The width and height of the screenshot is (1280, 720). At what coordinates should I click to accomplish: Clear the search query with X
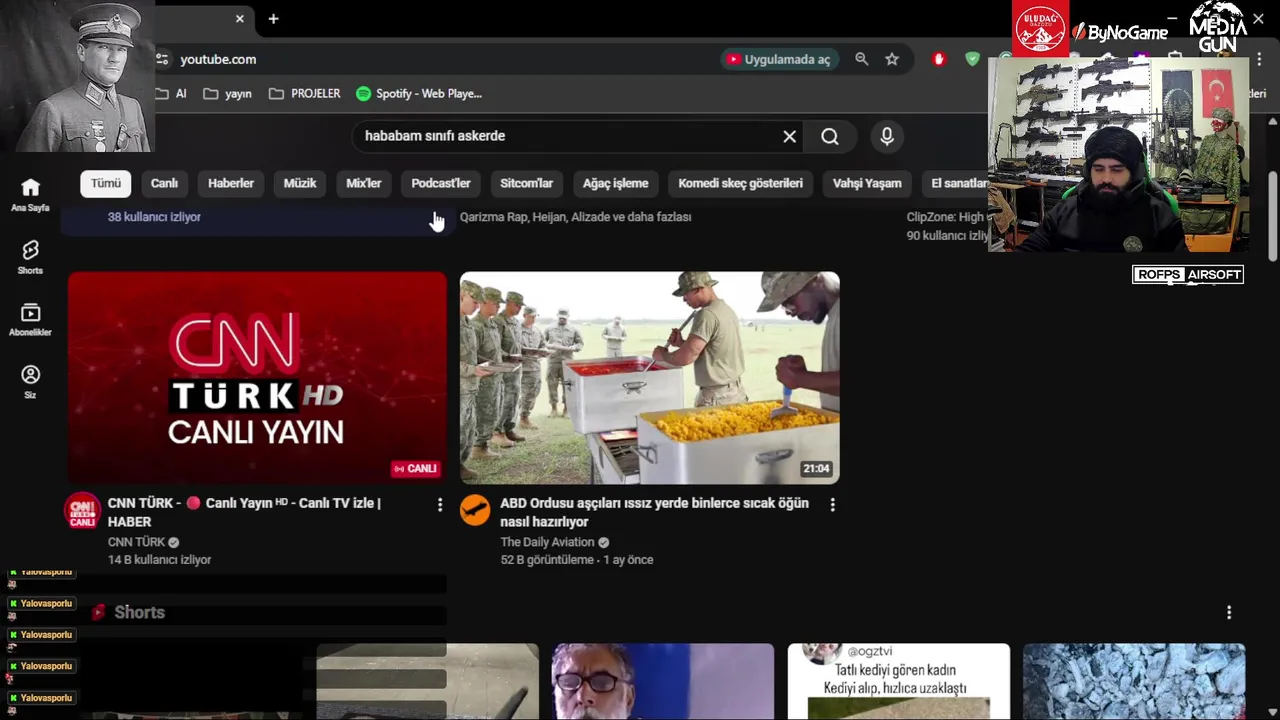coord(790,136)
